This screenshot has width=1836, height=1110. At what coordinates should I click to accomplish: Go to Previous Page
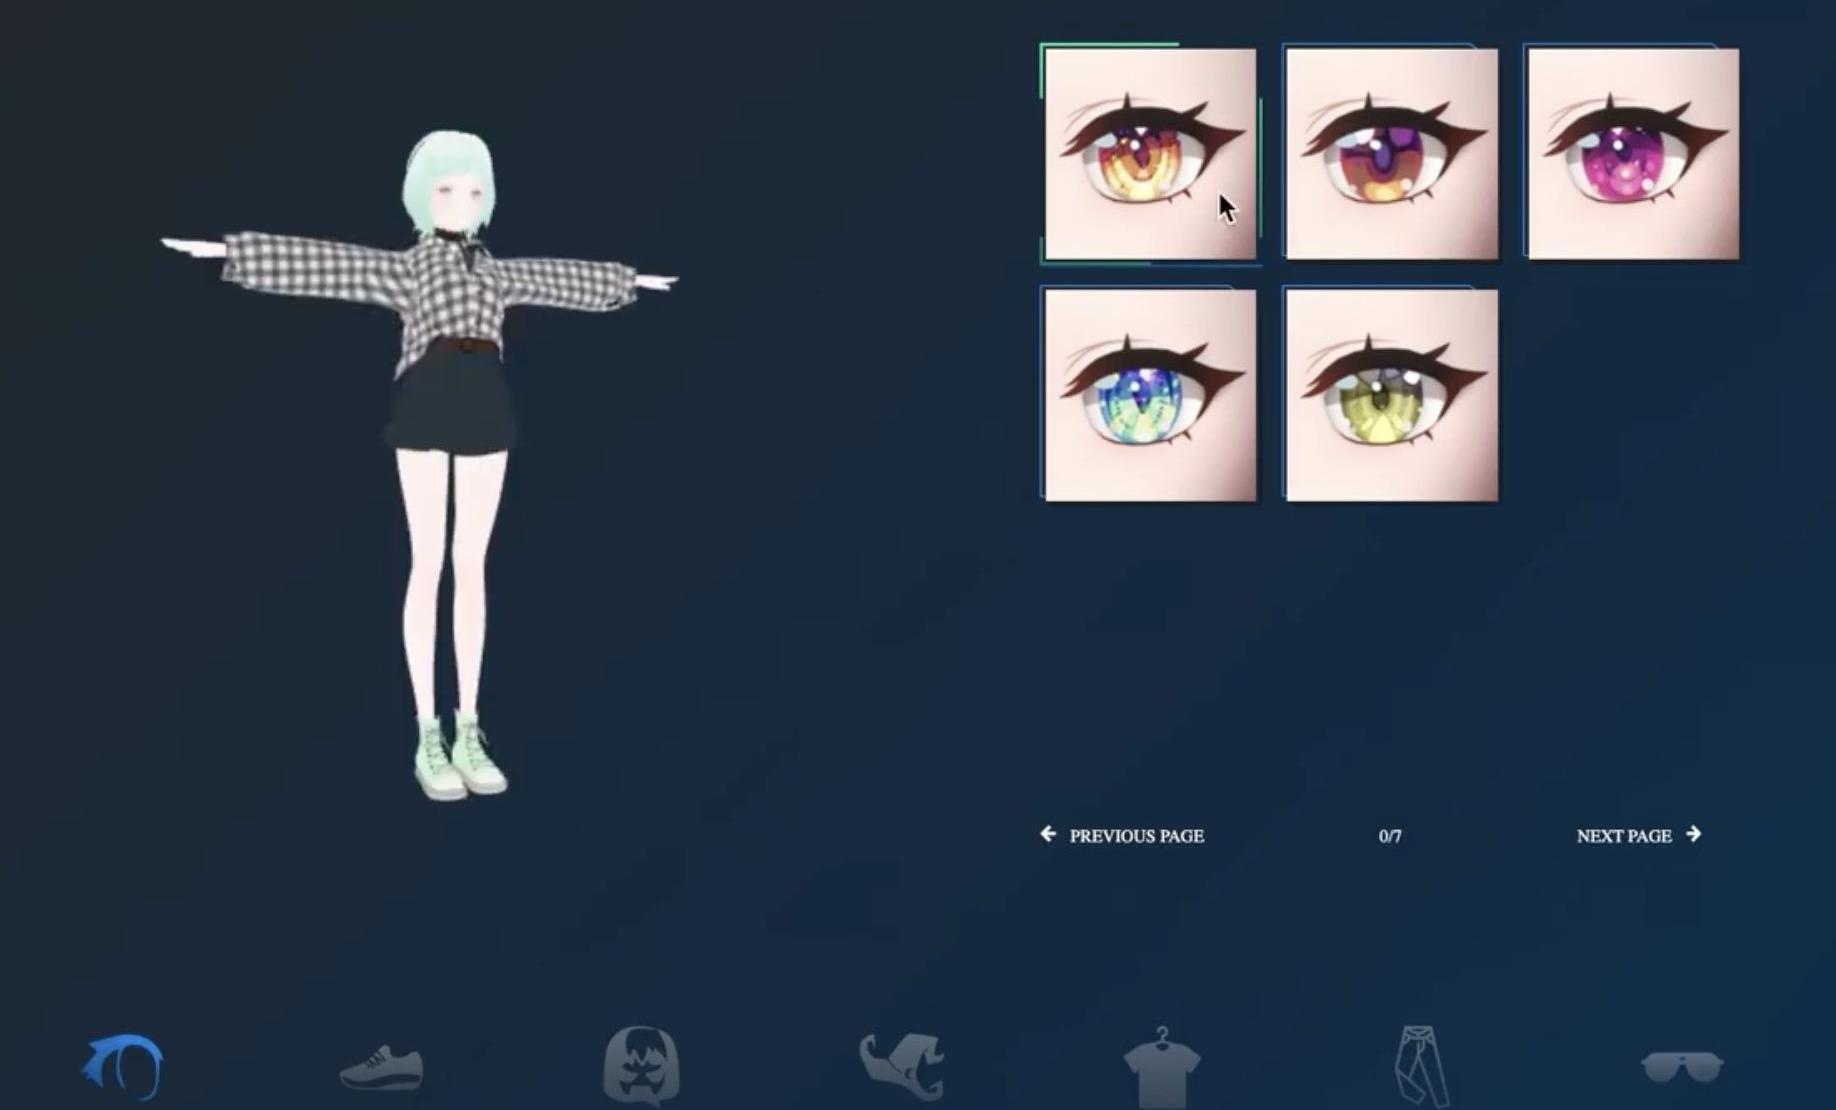click(x=1136, y=836)
